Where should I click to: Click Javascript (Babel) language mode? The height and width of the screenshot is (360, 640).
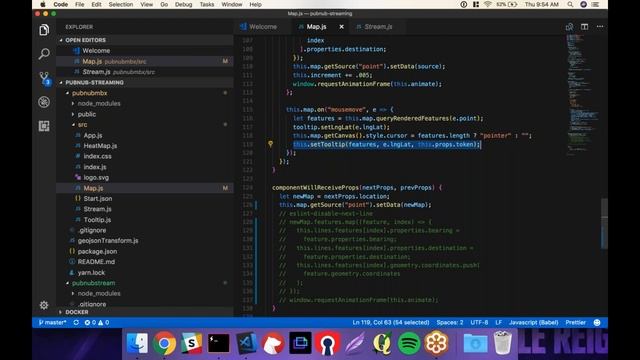(x=533, y=322)
